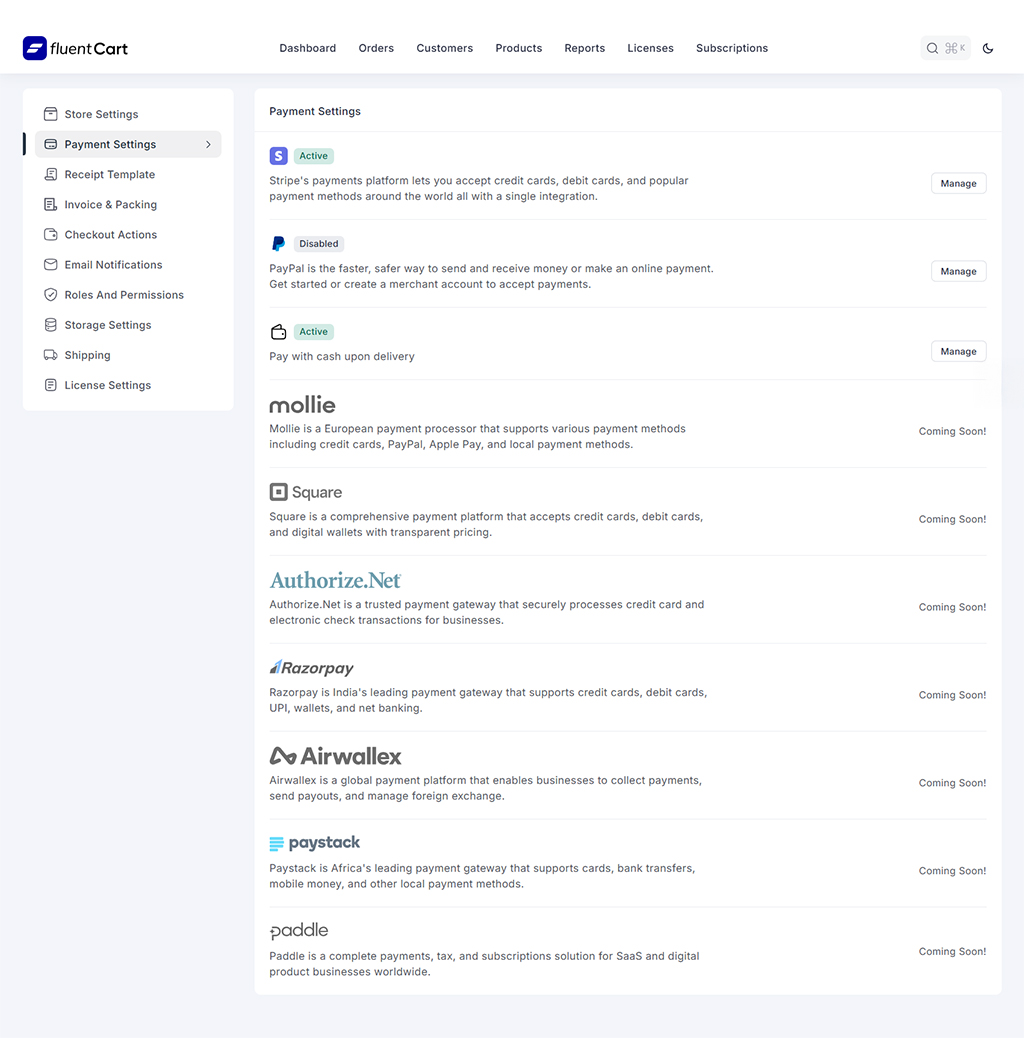The height and width of the screenshot is (1038, 1024).
Task: Click the Paddle logo
Action: (x=299, y=931)
